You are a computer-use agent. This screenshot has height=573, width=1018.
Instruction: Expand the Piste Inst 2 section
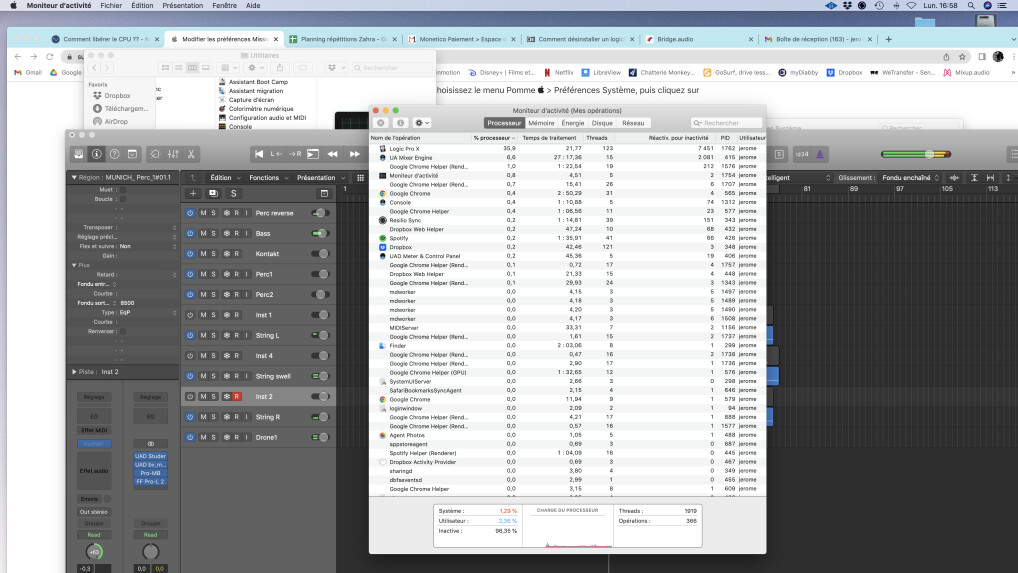(x=74, y=372)
